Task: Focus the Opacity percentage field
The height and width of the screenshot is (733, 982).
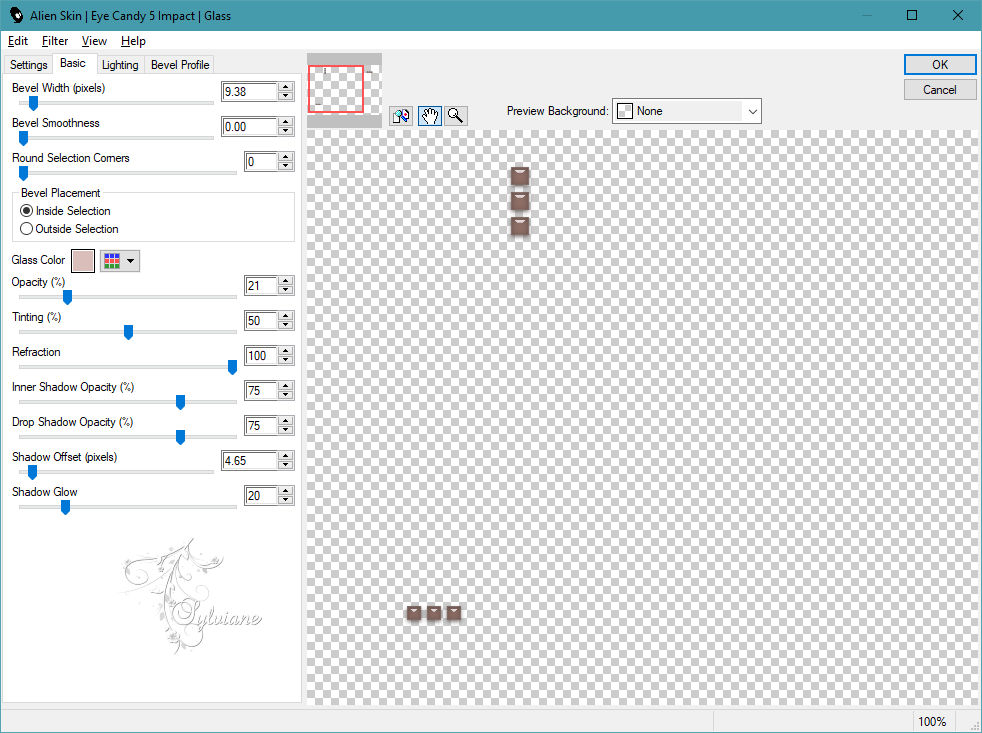Action: point(261,286)
